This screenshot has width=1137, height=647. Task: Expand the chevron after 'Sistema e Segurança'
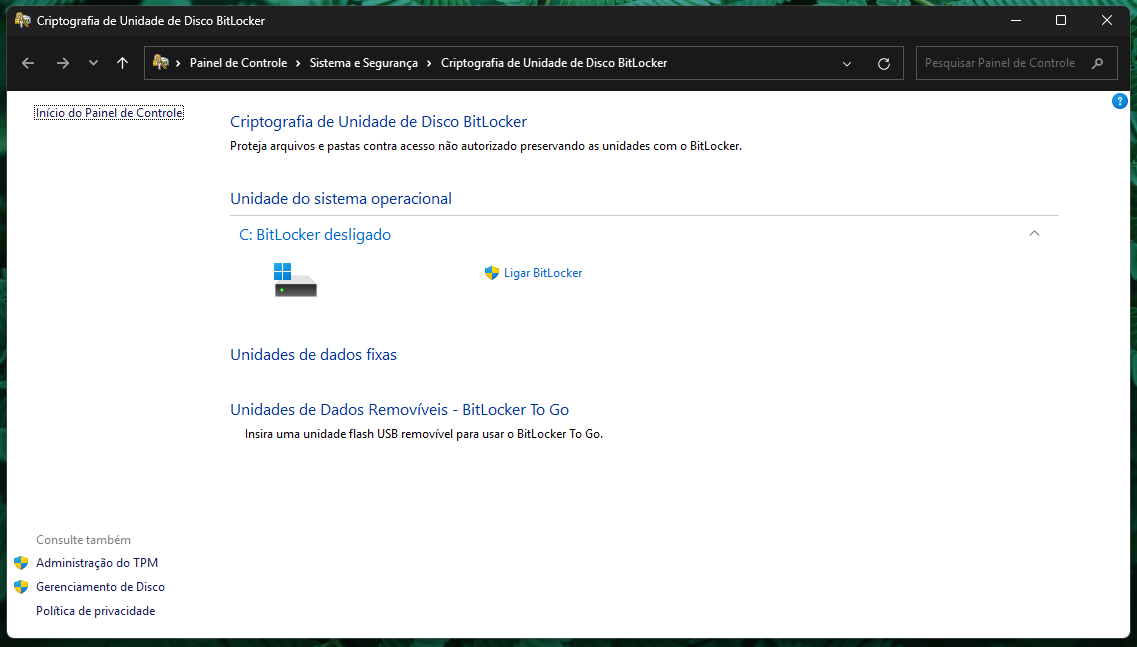(x=429, y=63)
